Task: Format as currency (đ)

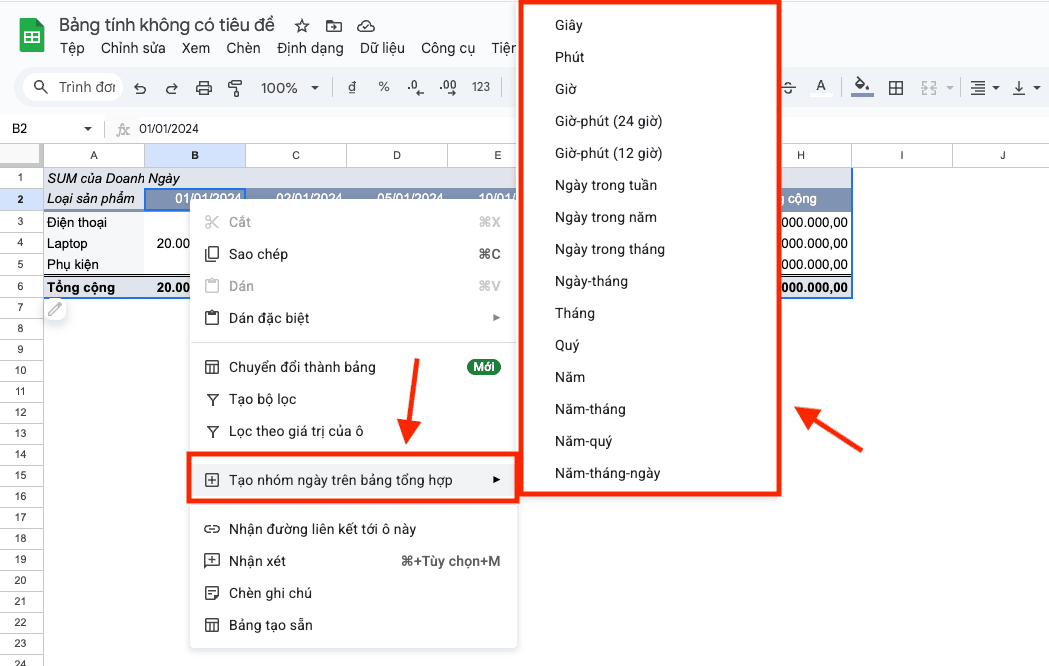Action: point(352,87)
